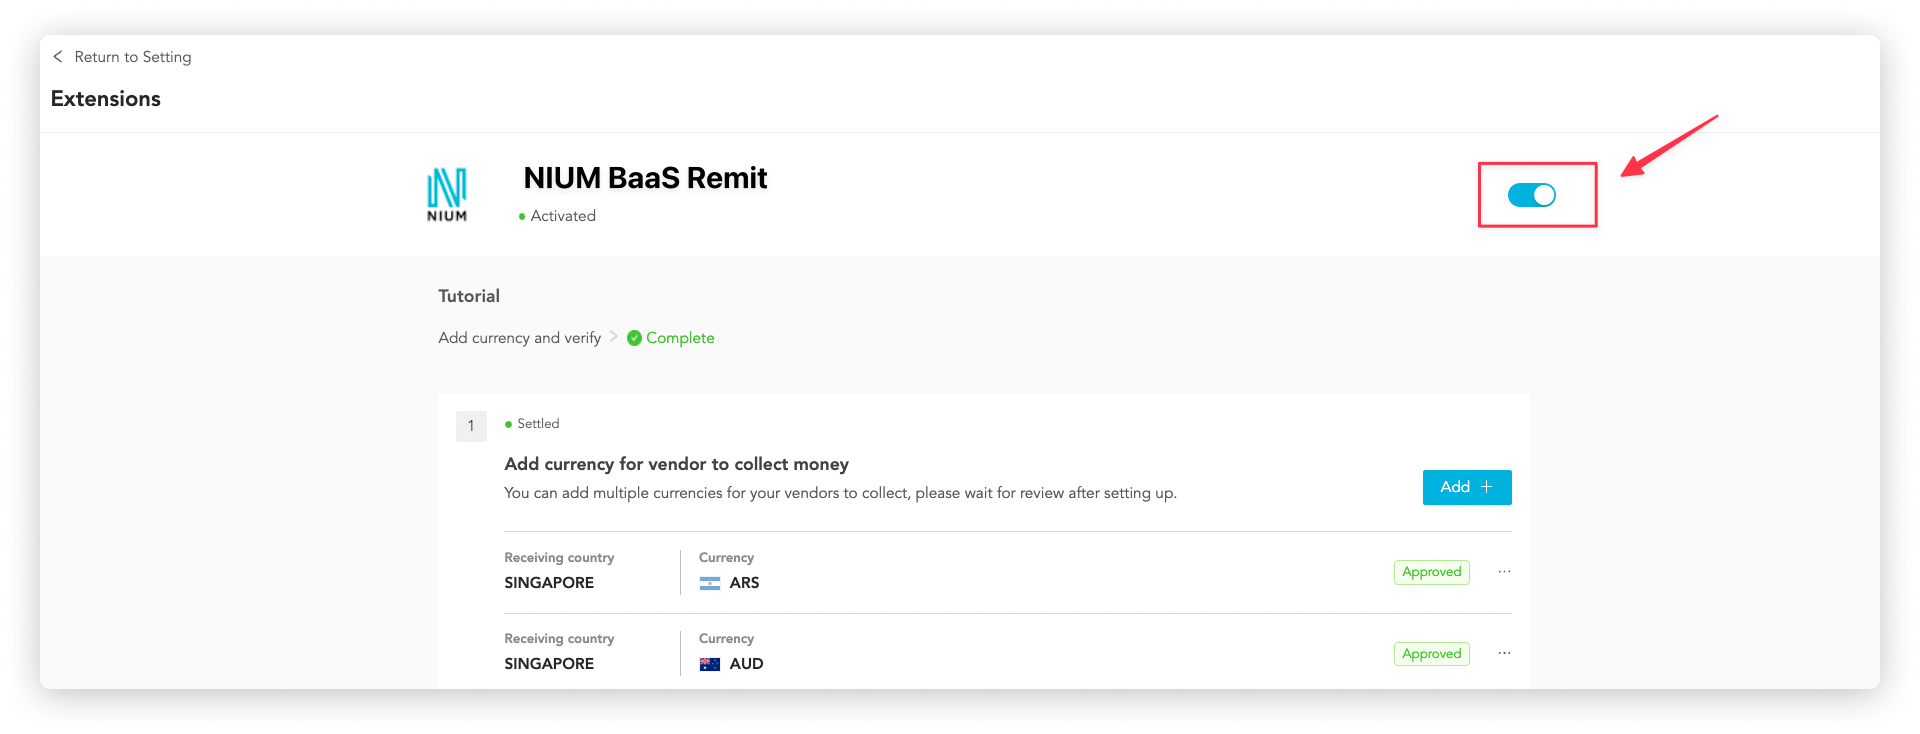The width and height of the screenshot is (1920, 734).
Task: Click the Add currency for vendor heading
Action: point(676,464)
